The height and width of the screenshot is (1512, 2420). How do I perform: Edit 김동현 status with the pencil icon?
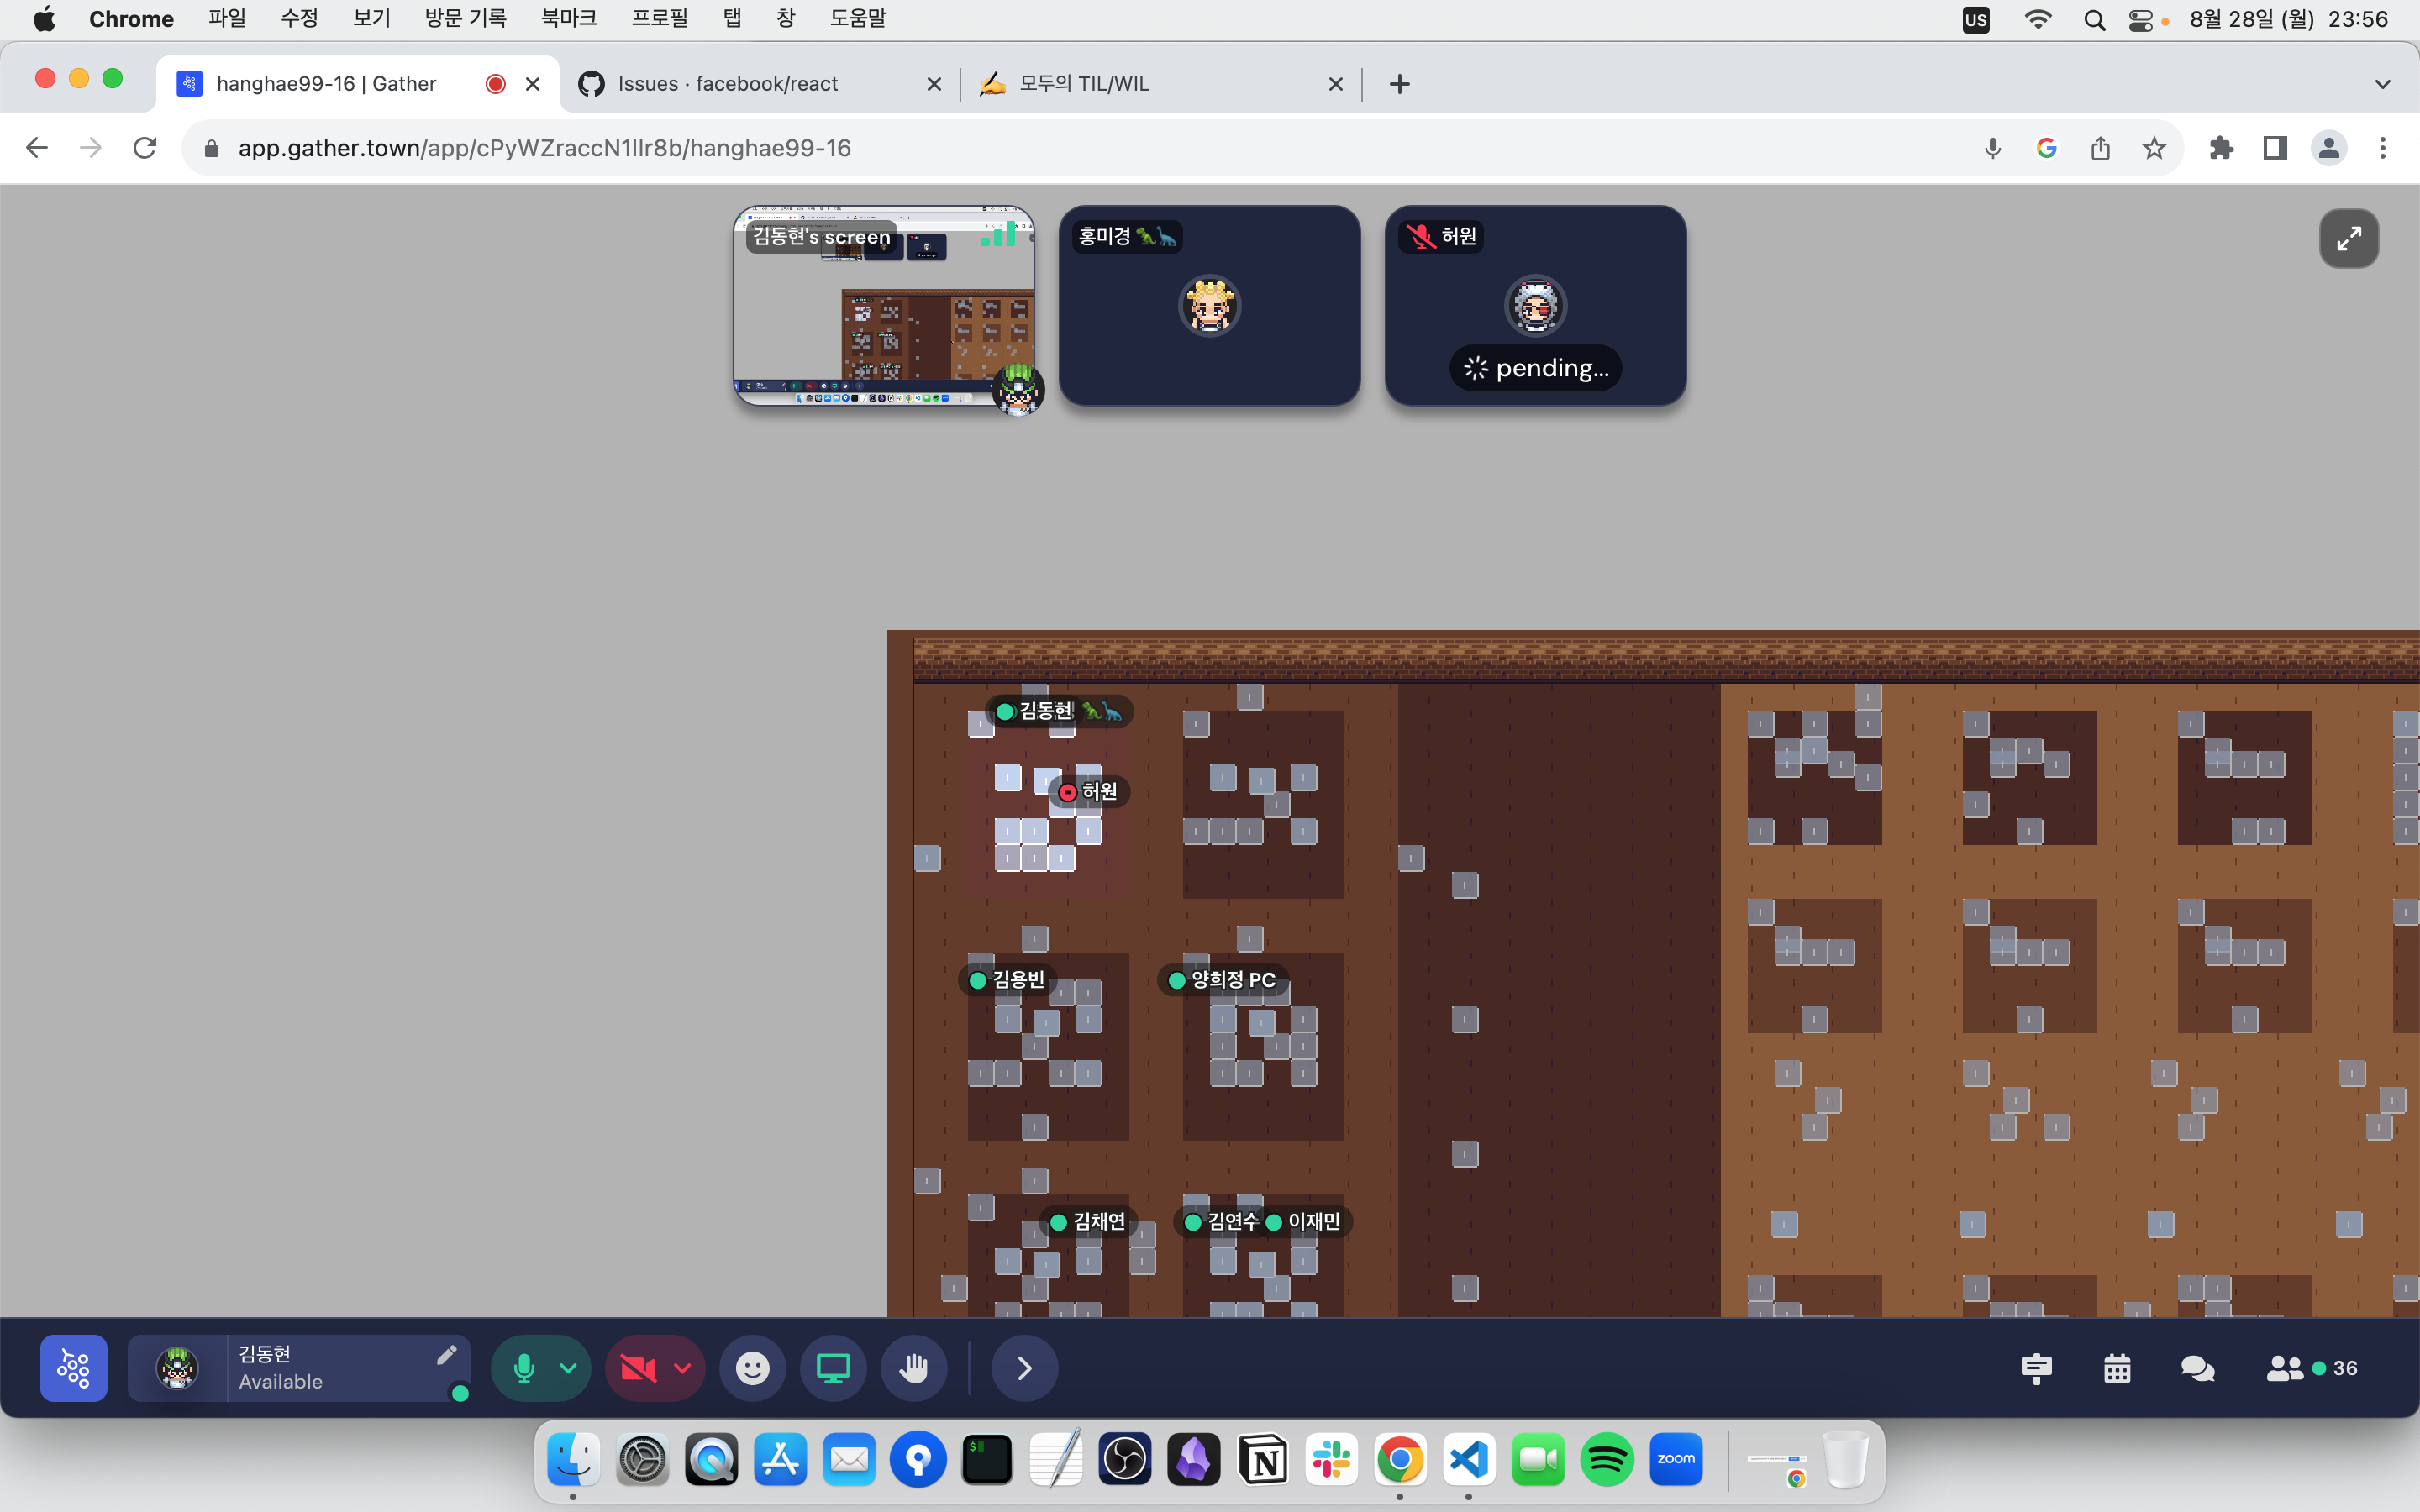point(446,1354)
